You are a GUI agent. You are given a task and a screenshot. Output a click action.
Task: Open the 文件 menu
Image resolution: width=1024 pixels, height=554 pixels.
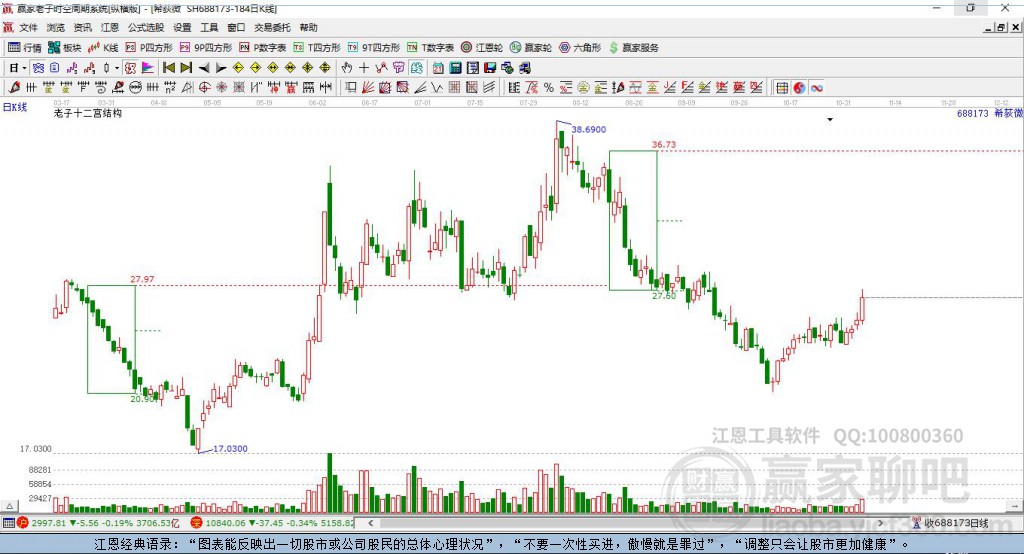[x=29, y=27]
